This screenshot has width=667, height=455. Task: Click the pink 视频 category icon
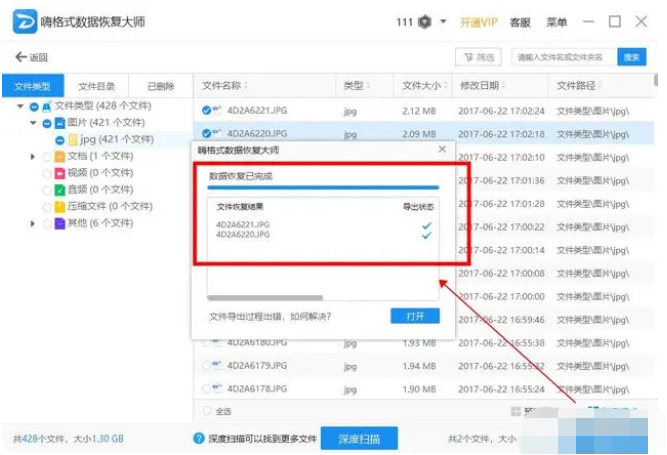coord(60,173)
